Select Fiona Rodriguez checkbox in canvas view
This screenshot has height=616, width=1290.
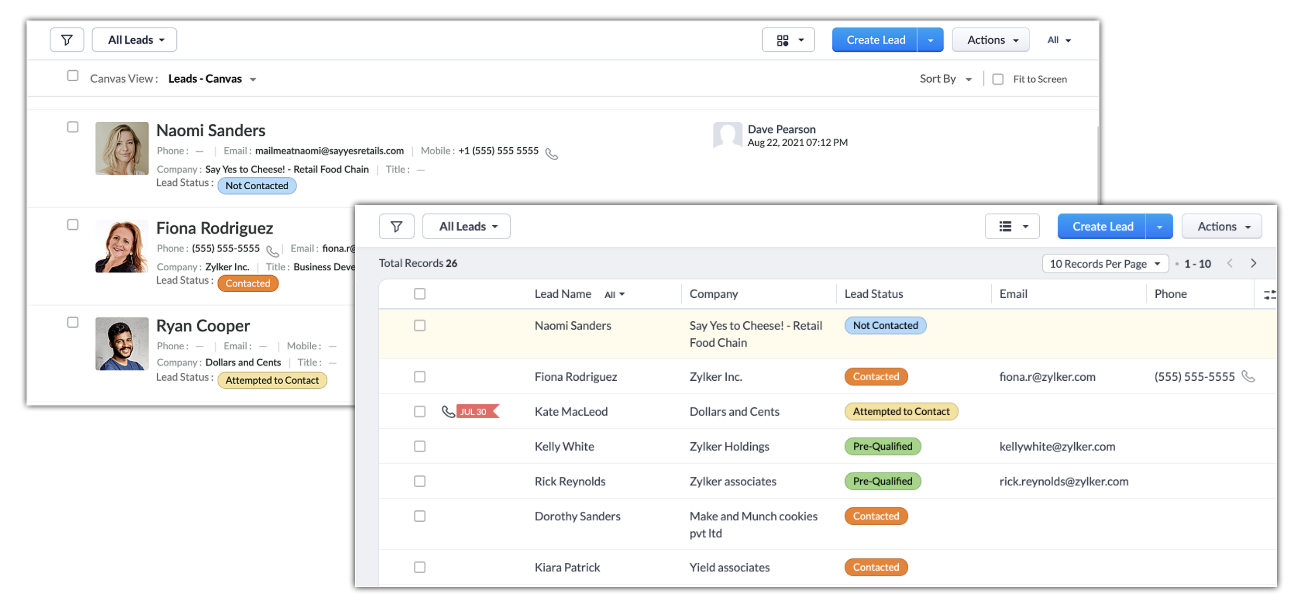click(x=72, y=225)
